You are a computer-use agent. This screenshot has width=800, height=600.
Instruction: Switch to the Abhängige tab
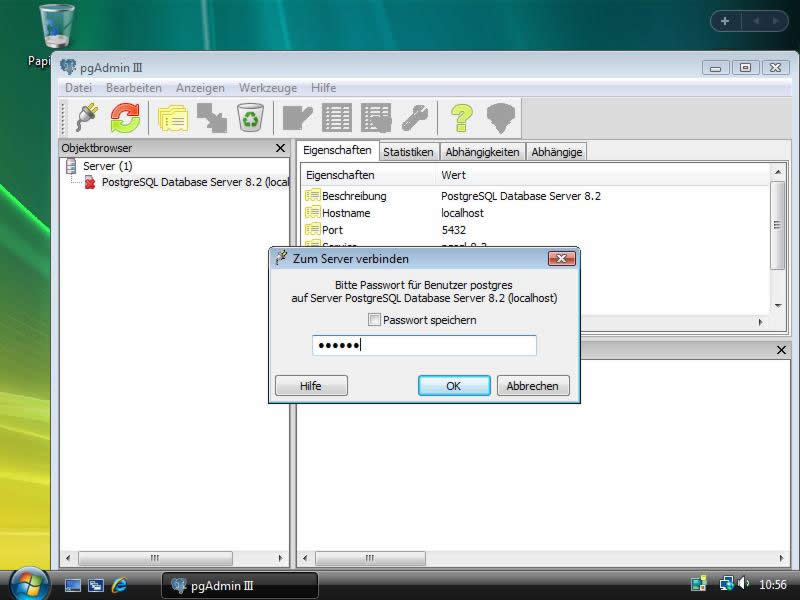(557, 152)
